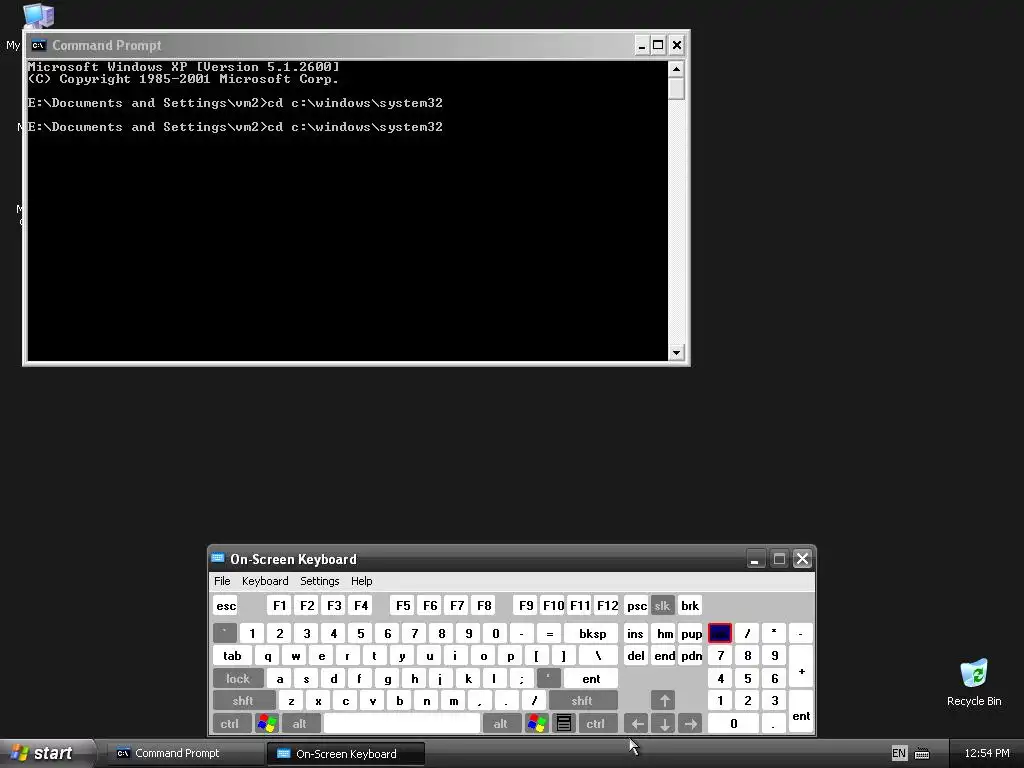Image resolution: width=1024 pixels, height=768 pixels.
Task: Minimize the On-Screen Keyboard window
Action: click(756, 559)
